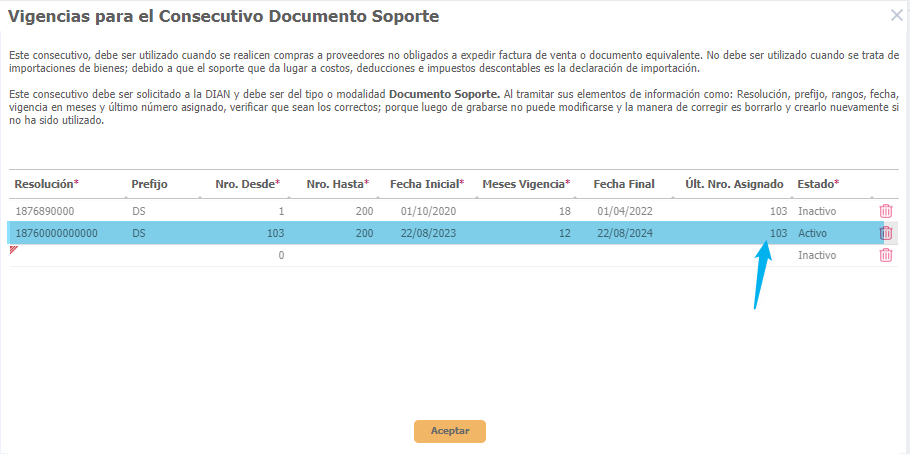Open Estado cell in the empty row
Image resolution: width=910 pixels, height=454 pixels.
(830, 255)
